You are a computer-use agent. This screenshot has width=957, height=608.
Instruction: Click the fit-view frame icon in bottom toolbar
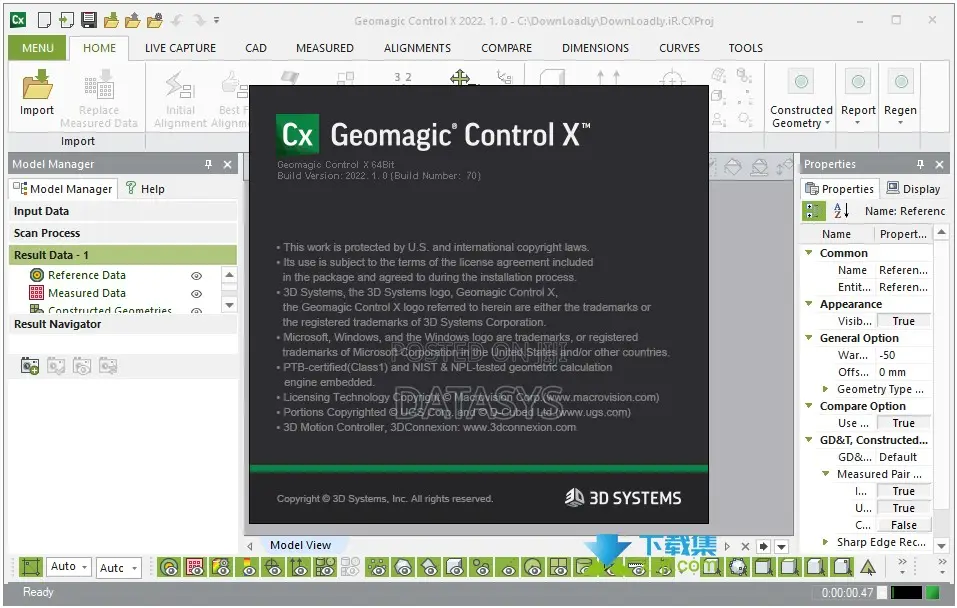pyautogui.click(x=30, y=567)
